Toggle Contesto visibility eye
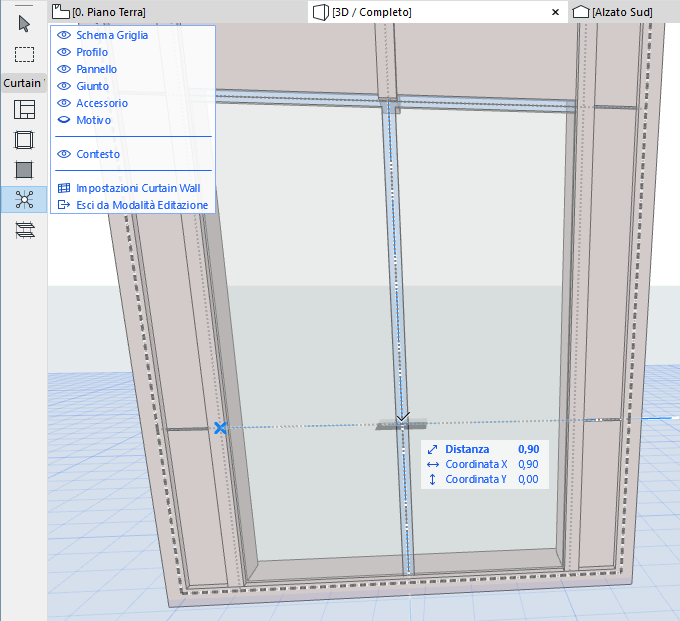The width and height of the screenshot is (680, 621). point(64,155)
